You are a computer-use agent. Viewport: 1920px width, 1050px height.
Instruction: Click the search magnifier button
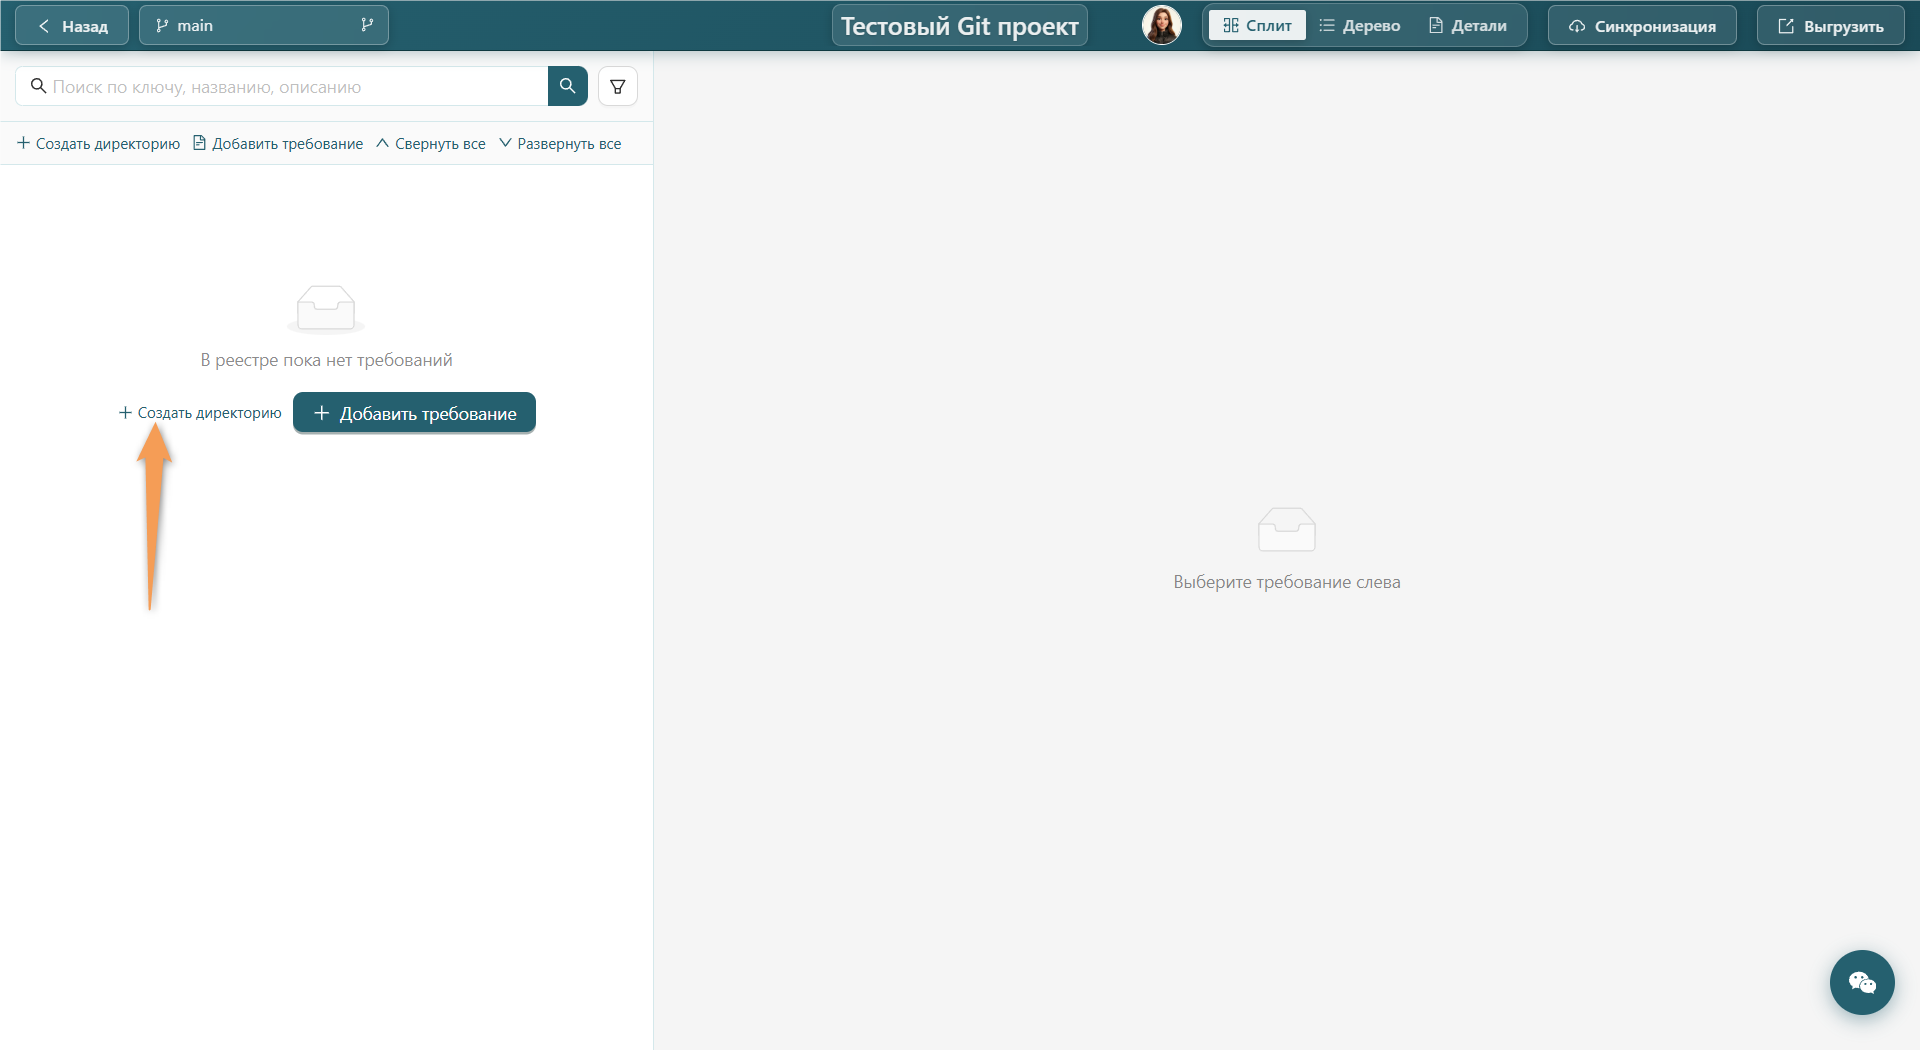pyautogui.click(x=567, y=86)
